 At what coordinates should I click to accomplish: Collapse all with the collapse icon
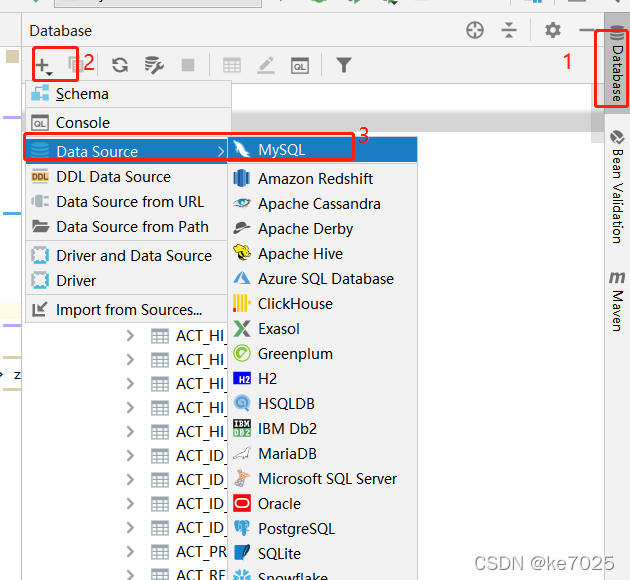pos(509,30)
